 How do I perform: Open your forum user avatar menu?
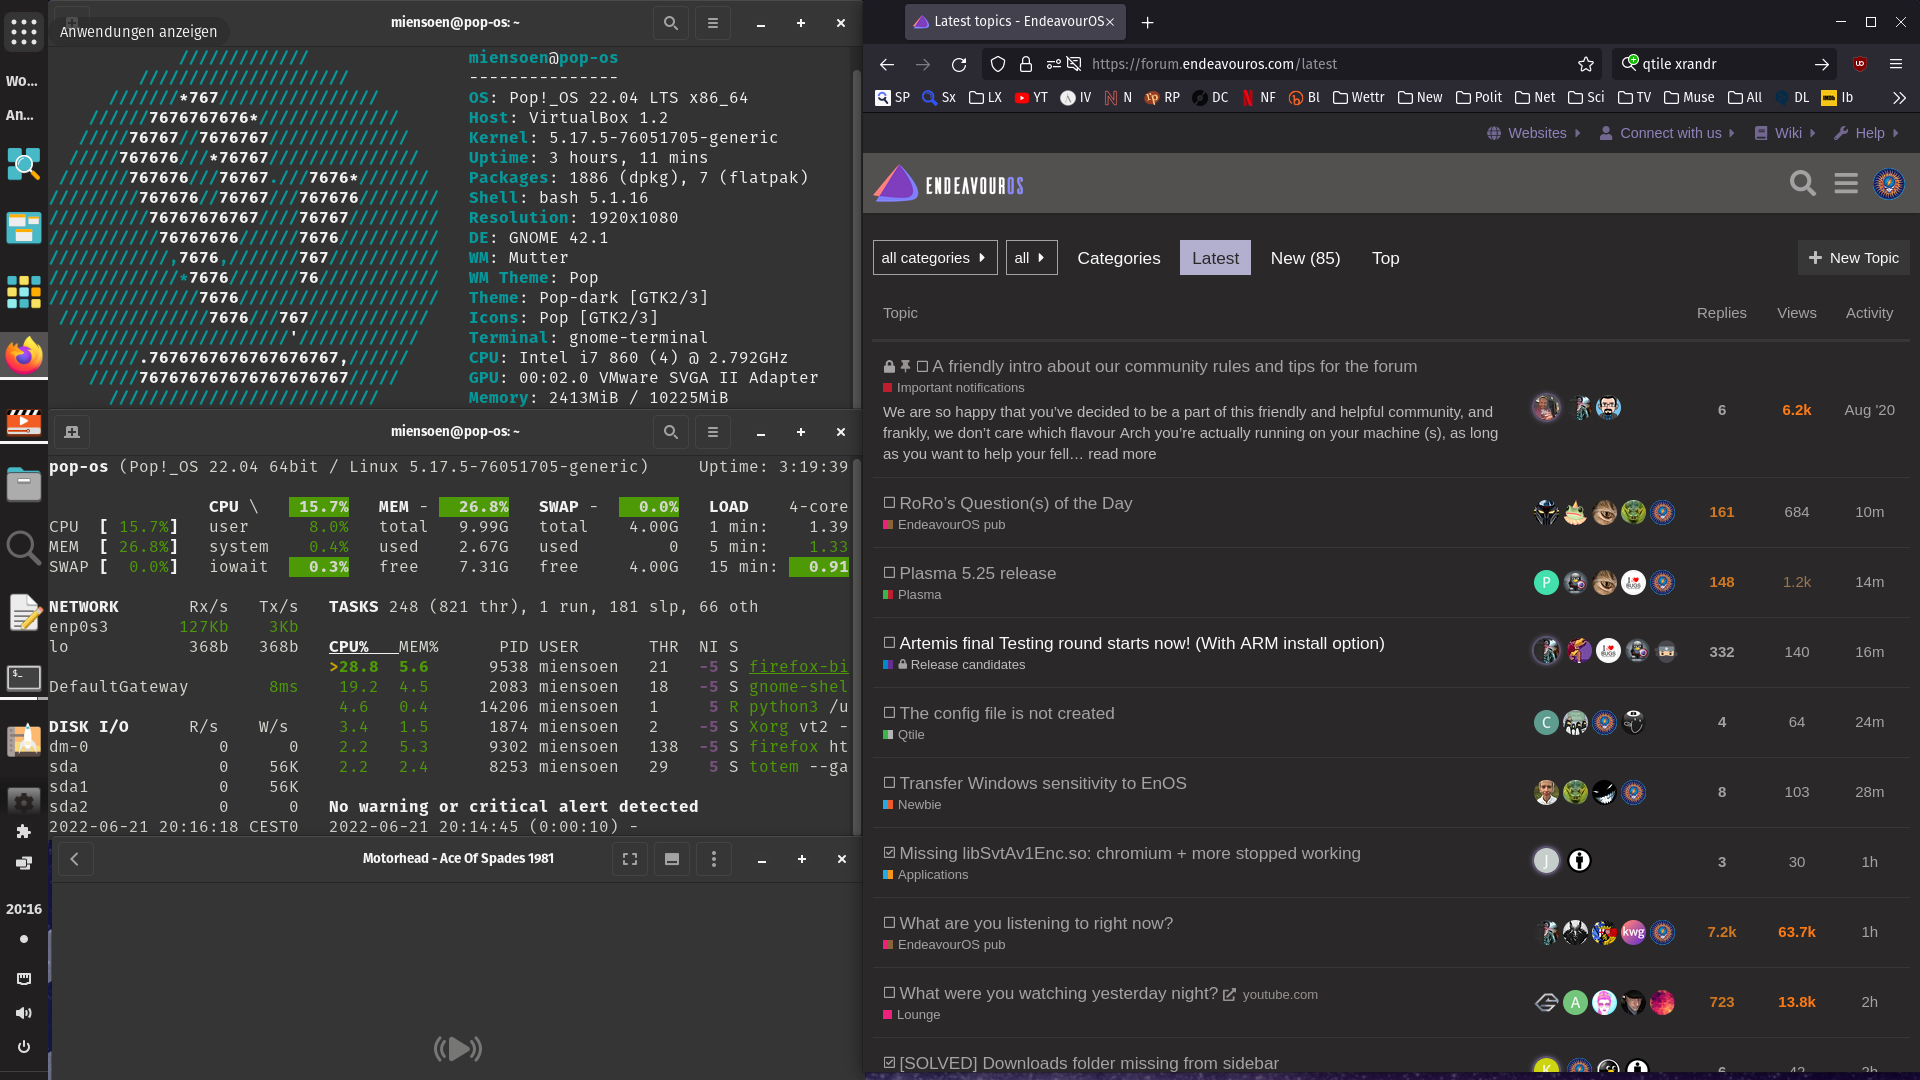pyautogui.click(x=1889, y=183)
